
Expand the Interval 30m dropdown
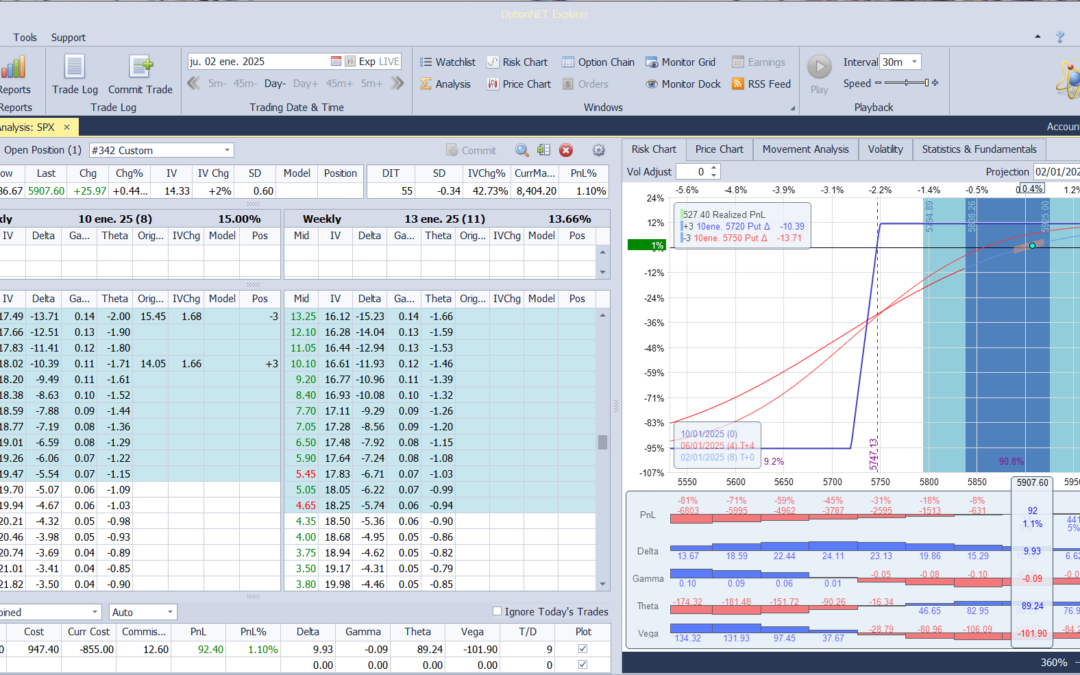(x=914, y=62)
